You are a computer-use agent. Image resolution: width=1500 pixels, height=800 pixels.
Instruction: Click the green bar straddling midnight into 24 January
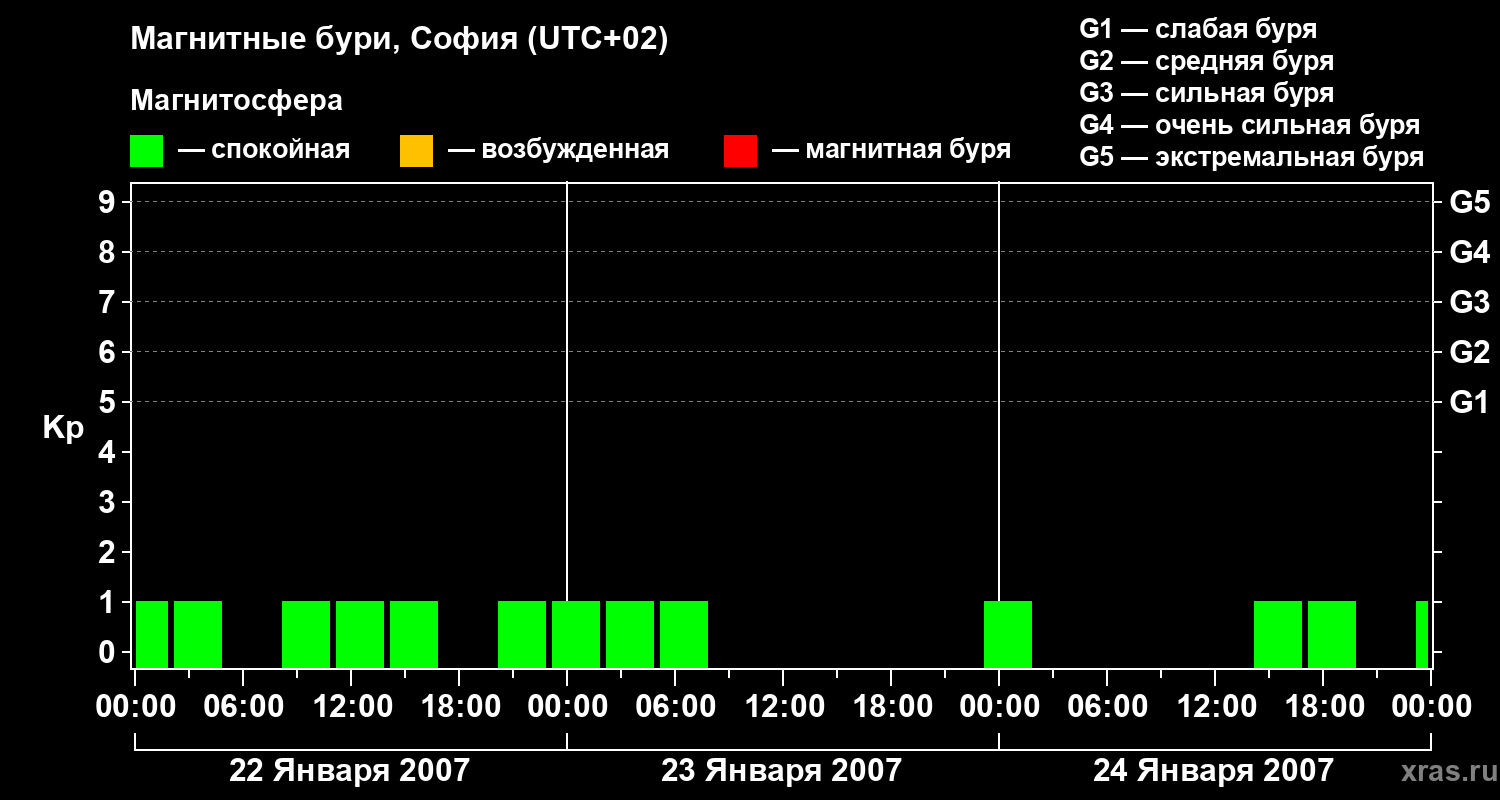(1008, 634)
